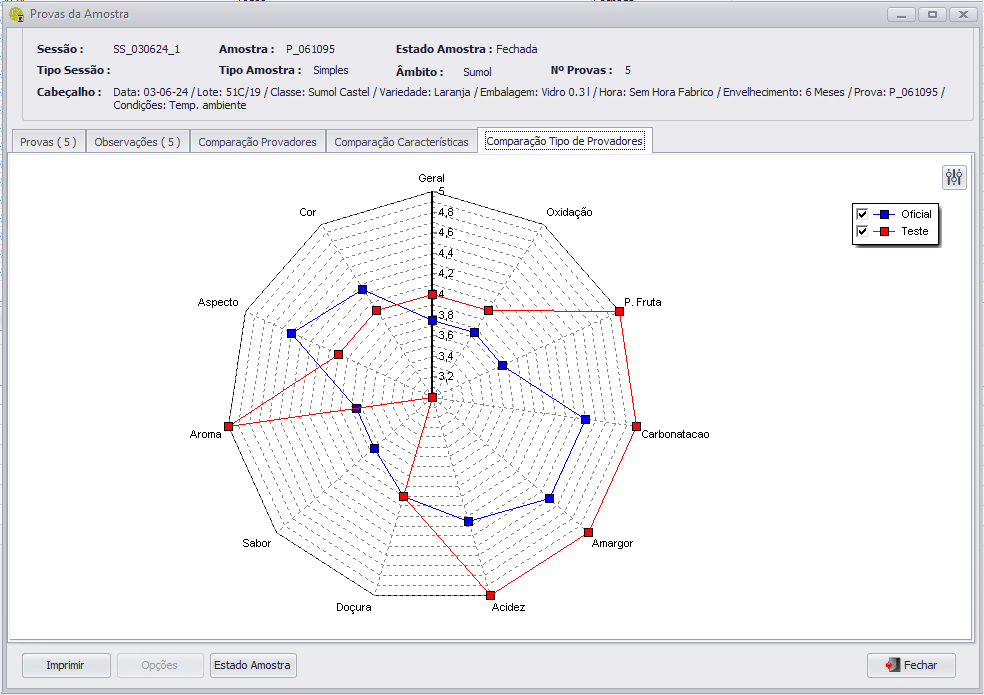
Task: Click the red Teste legend marker
Action: click(x=884, y=231)
